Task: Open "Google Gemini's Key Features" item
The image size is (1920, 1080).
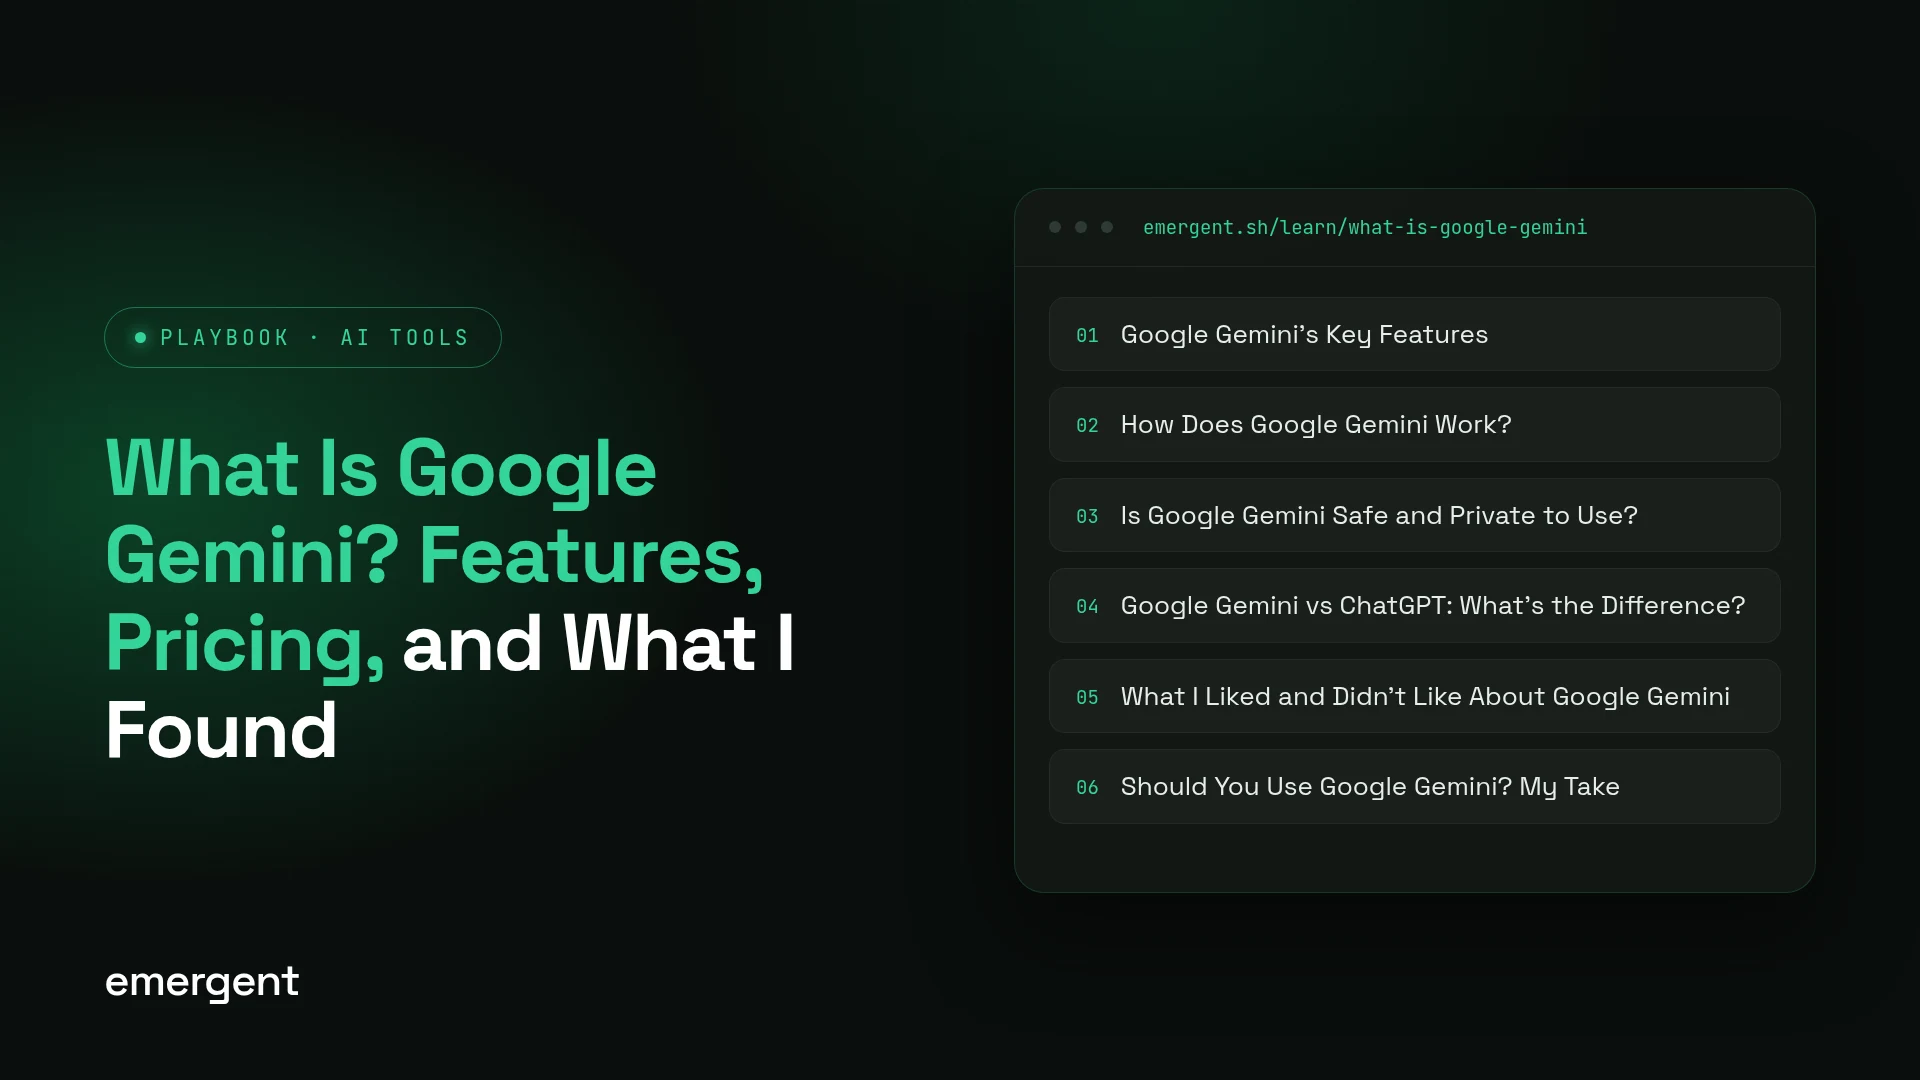Action: 1414,334
